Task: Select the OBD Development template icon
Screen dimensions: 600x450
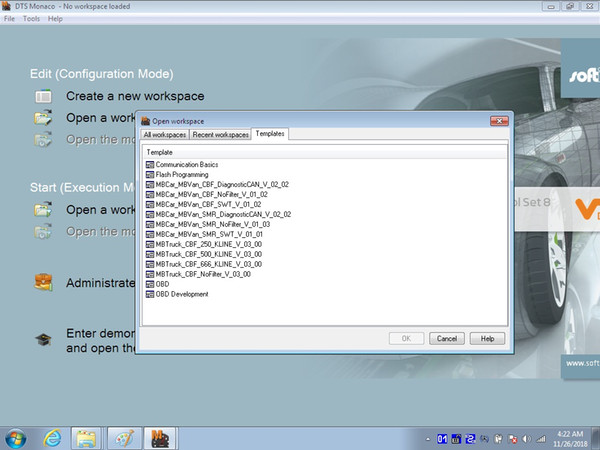Action: [150, 294]
